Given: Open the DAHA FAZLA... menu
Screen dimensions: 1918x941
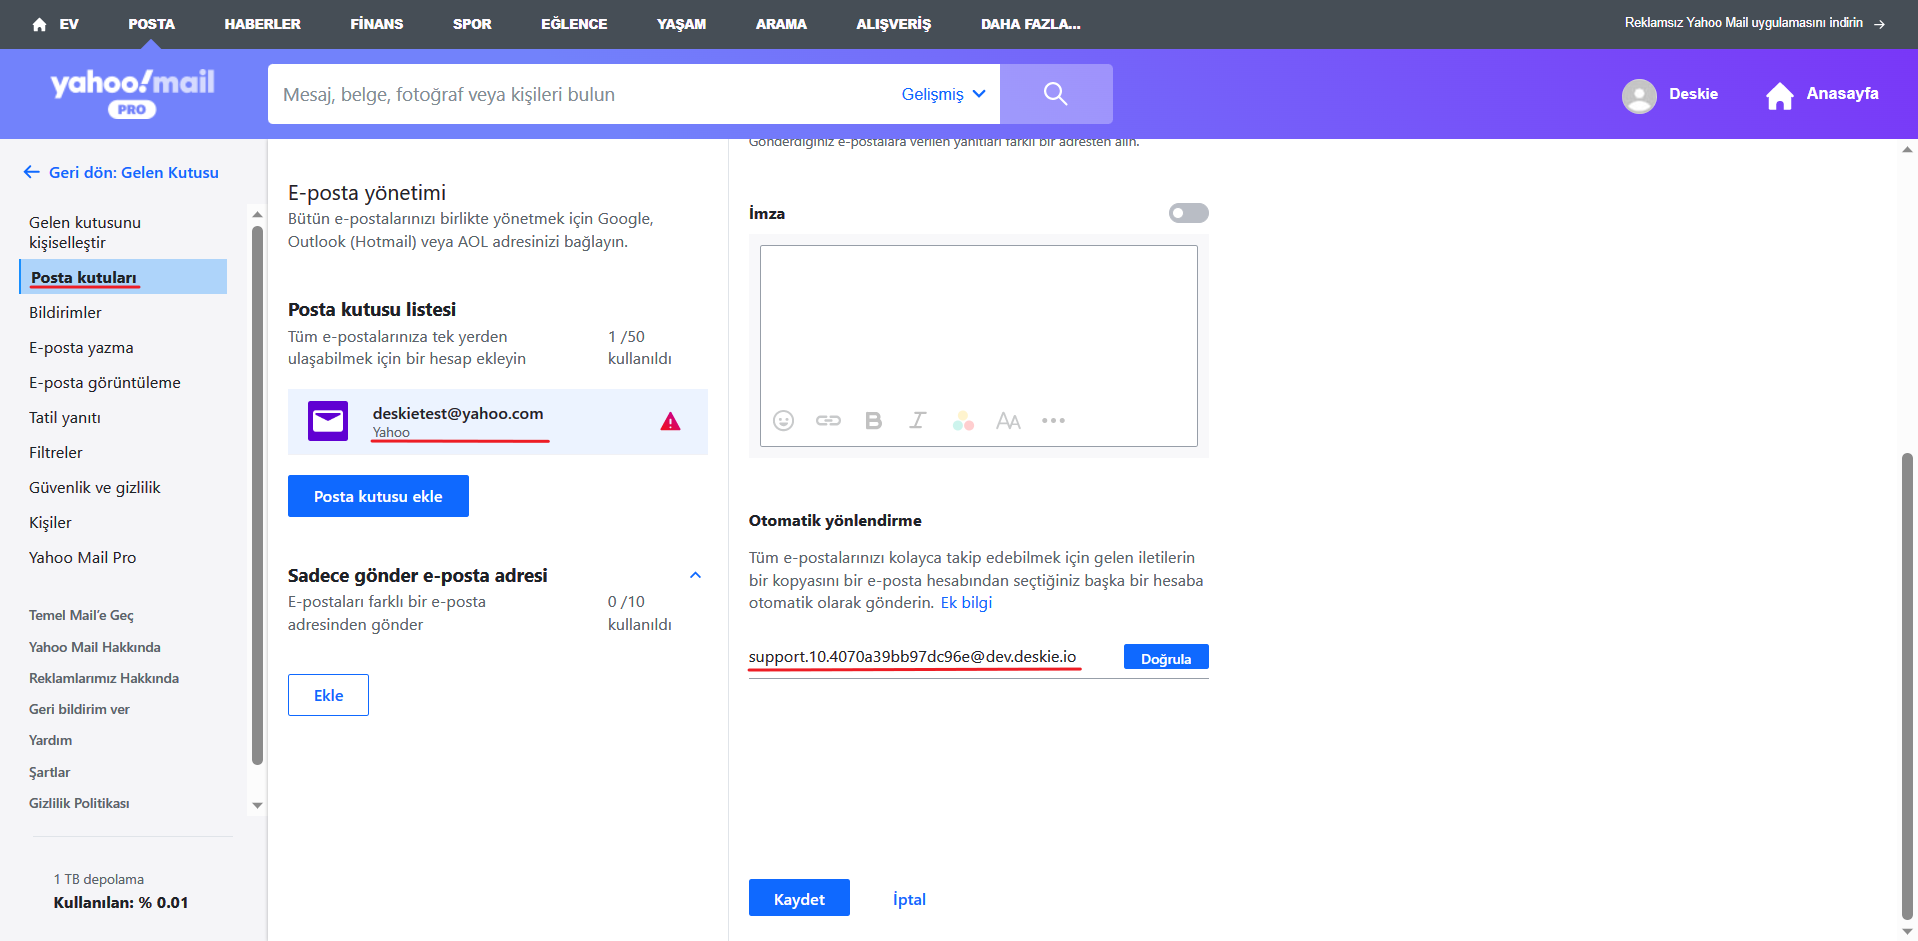Looking at the screenshot, I should pos(1030,24).
